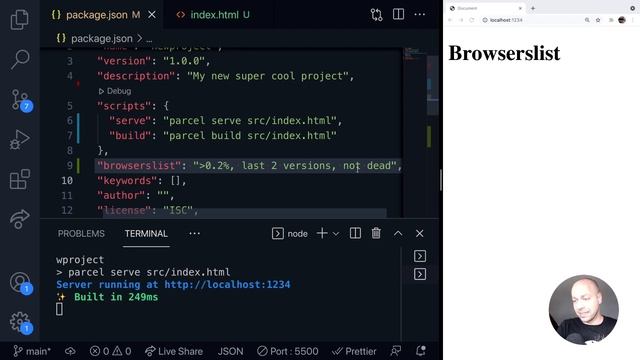Click the feedback icon in status bar

tap(395, 351)
